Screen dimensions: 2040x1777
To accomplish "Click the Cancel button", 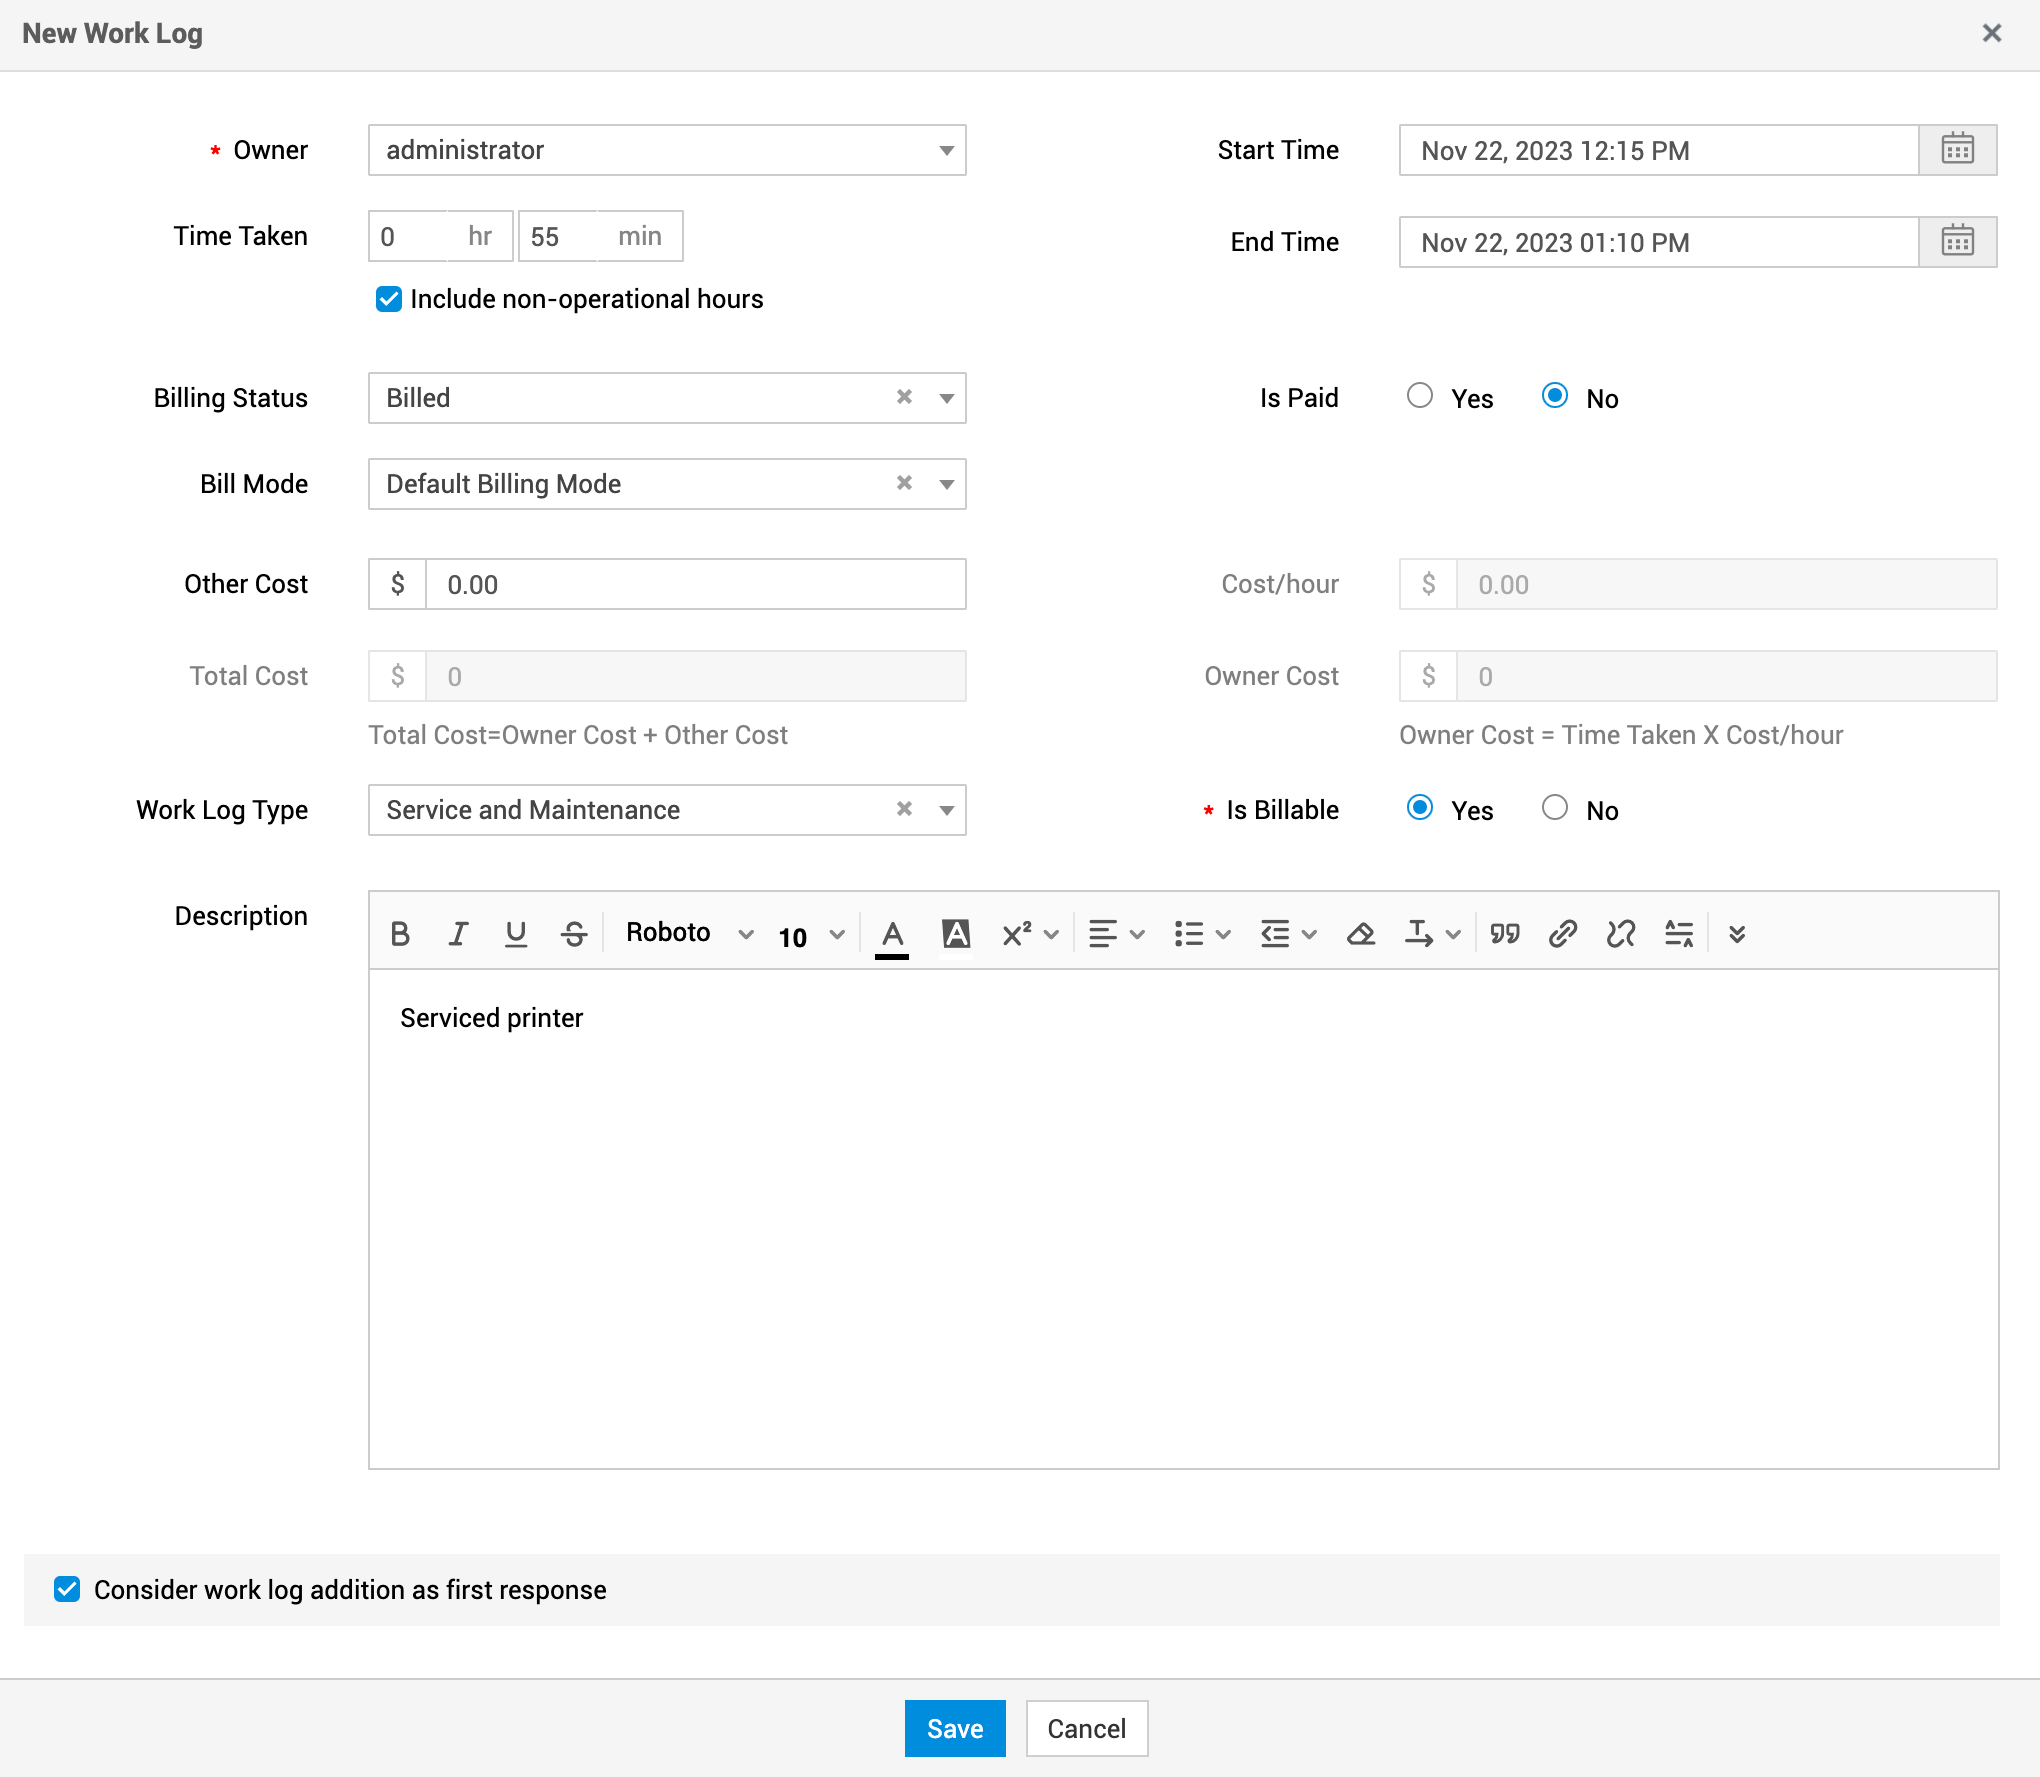I will coord(1086,1728).
